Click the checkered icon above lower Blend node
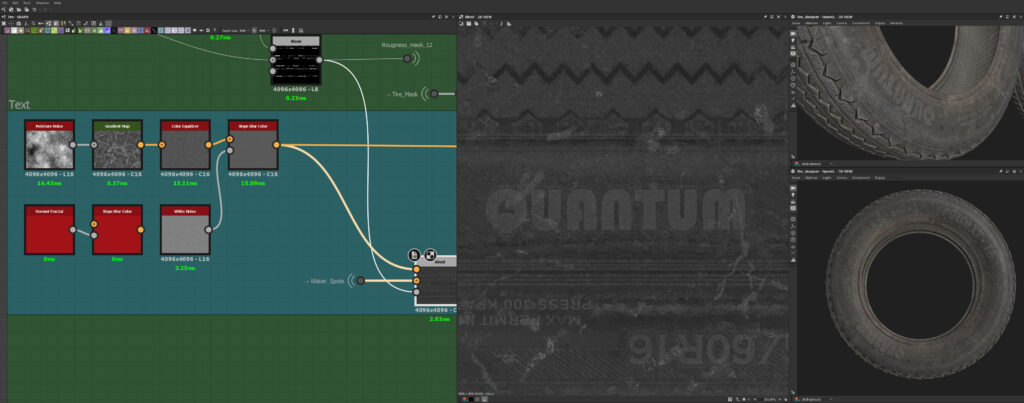Screen dimensions: 1024x403 [x=430, y=255]
